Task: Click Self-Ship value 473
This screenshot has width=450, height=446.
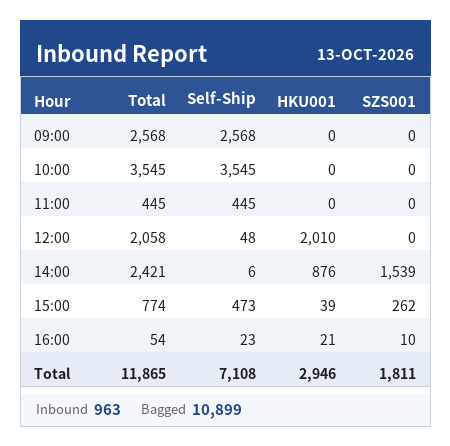Action: [244, 306]
